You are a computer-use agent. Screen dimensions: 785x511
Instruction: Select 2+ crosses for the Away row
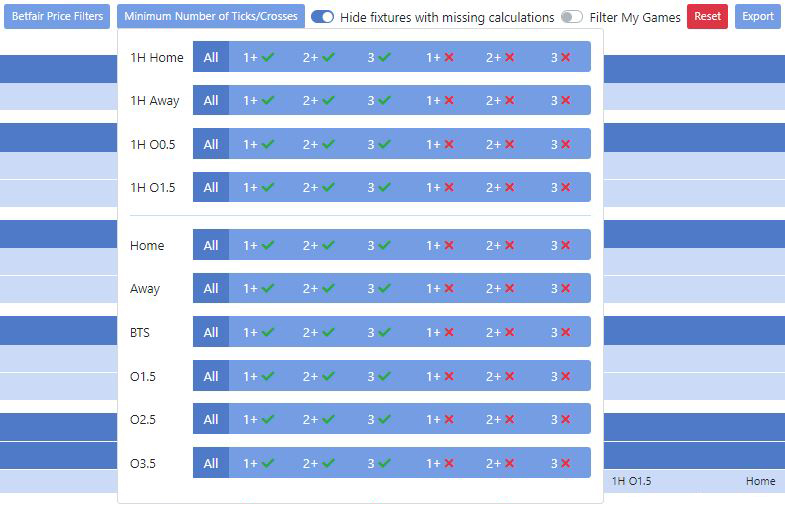tap(500, 288)
